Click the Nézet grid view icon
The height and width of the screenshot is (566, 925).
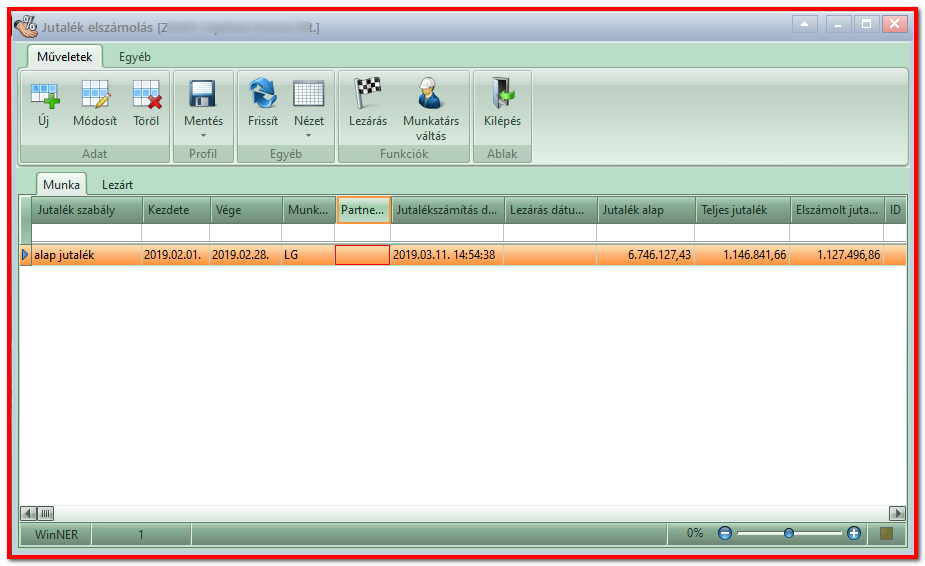pyautogui.click(x=309, y=94)
